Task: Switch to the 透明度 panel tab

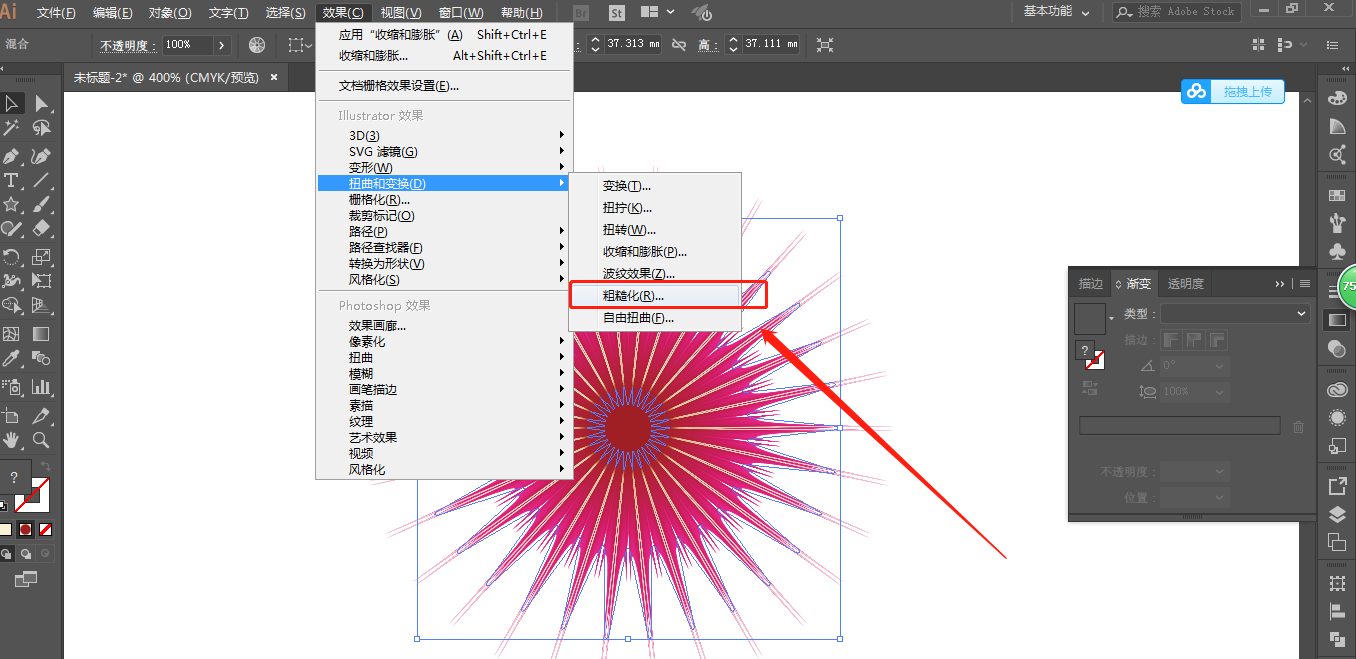Action: click(1186, 284)
